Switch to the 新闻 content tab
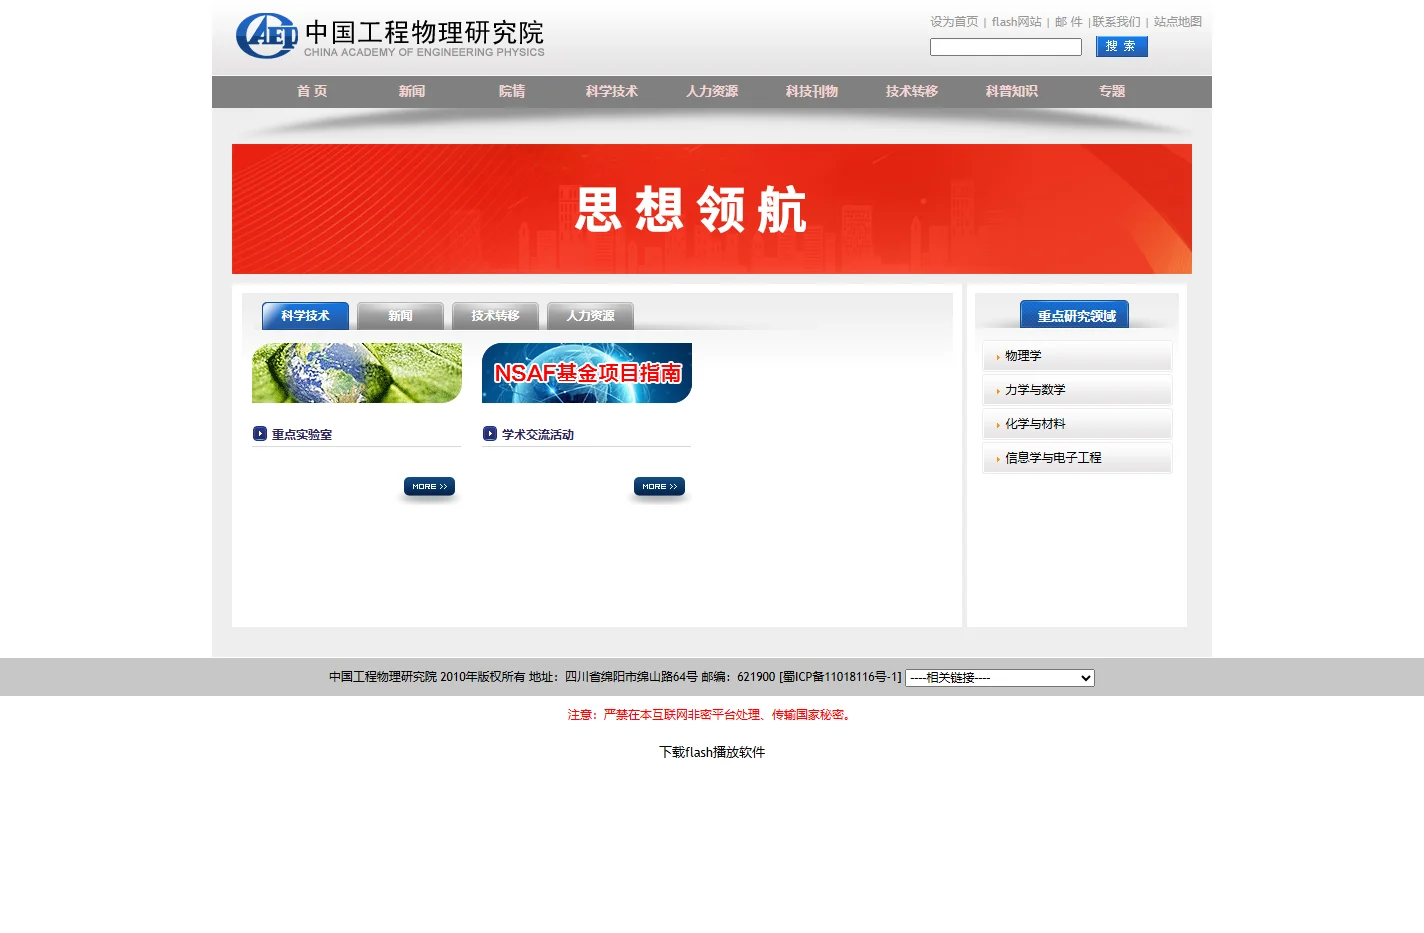This screenshot has height=933, width=1424. [x=400, y=316]
